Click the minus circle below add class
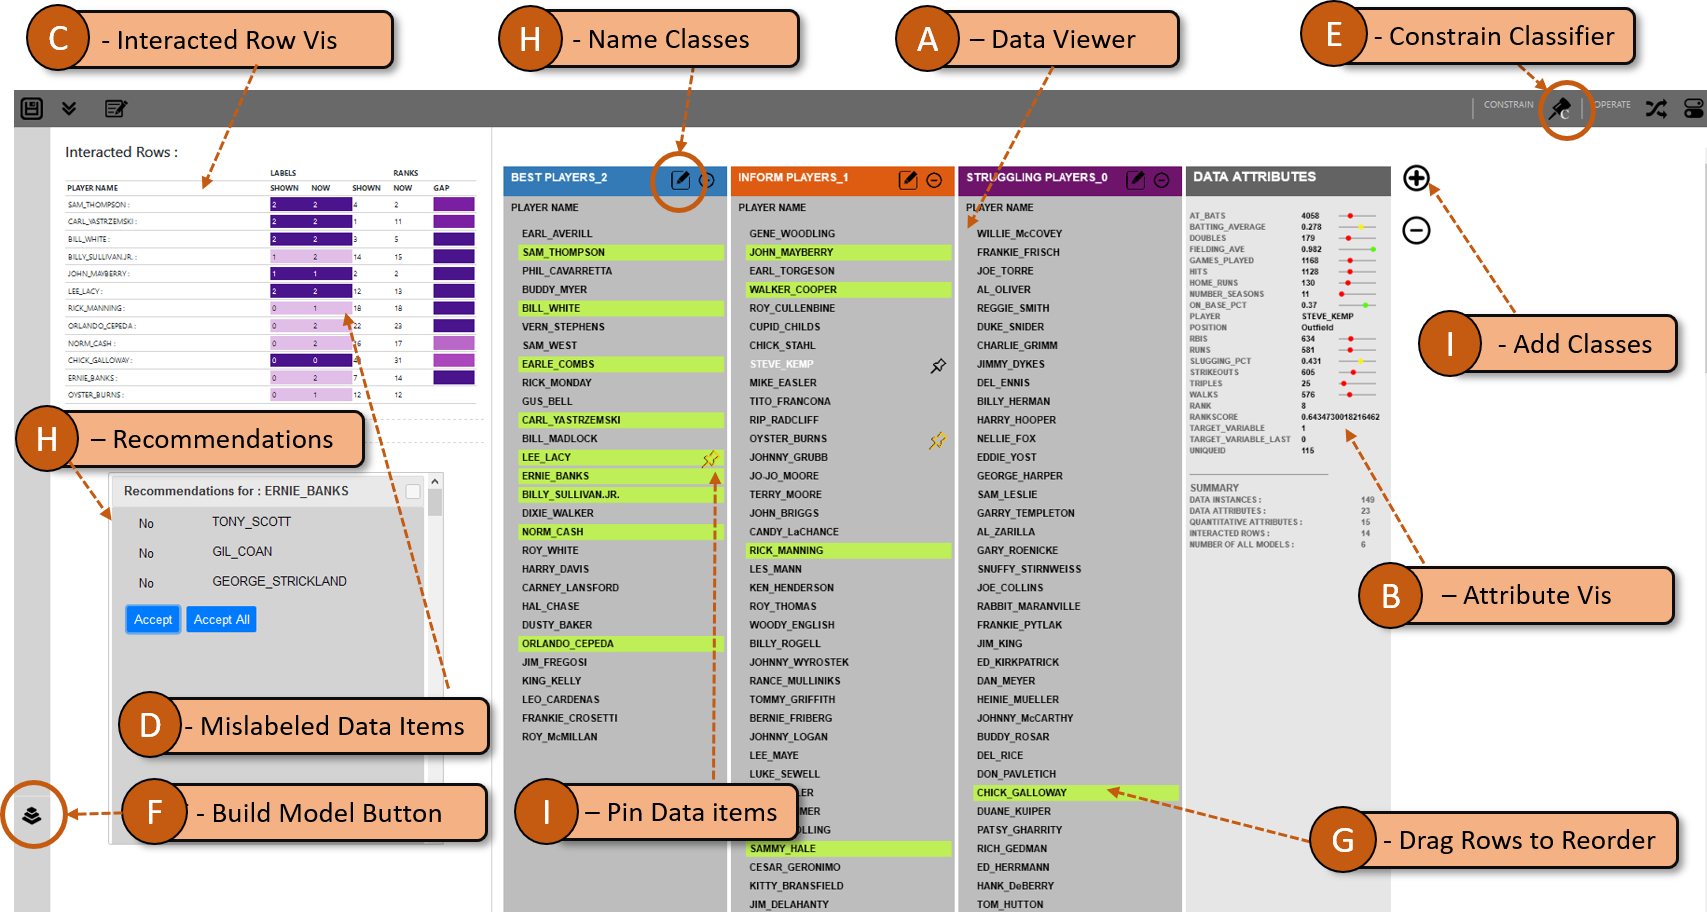This screenshot has height=912, width=1707. 1416,231
